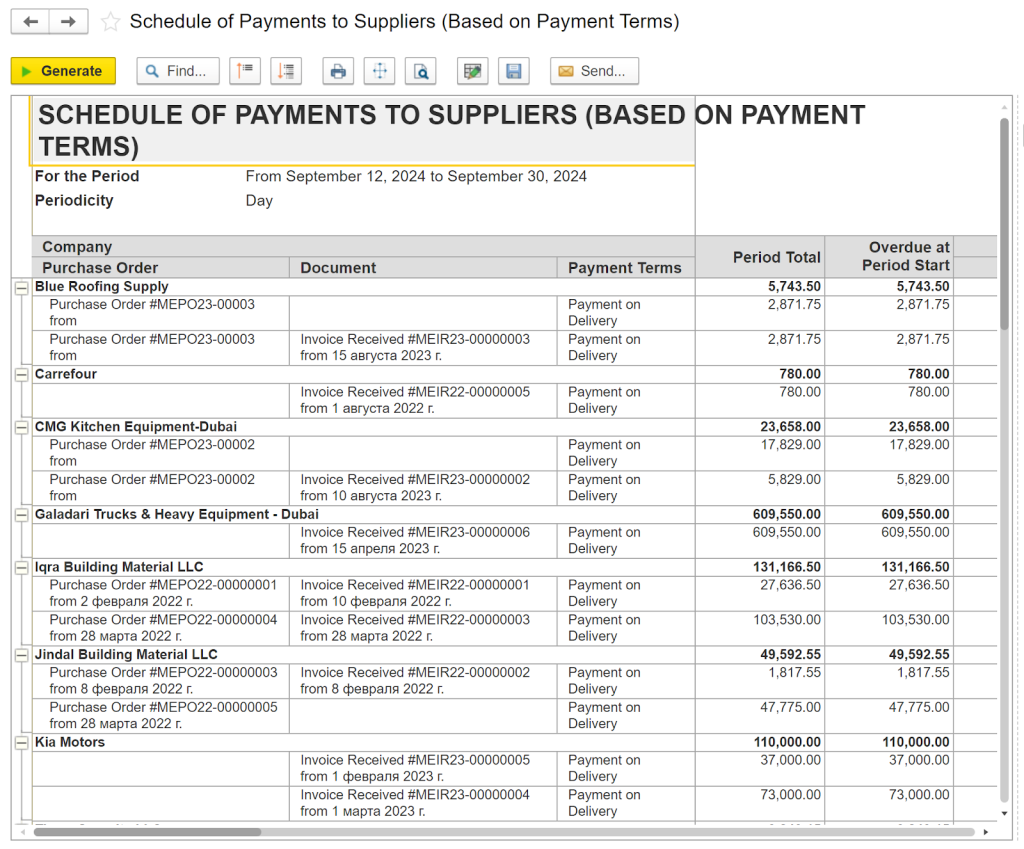Viewport: 1024px width, 849px height.
Task: Print the report using printer icon
Action: tap(338, 71)
